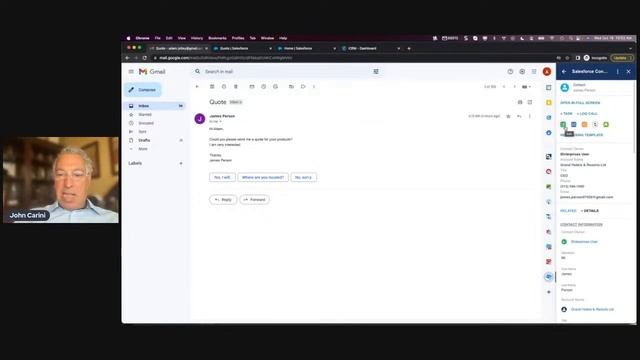The height and width of the screenshot is (360, 640).
Task: Archive the Quote email
Action: [212, 87]
